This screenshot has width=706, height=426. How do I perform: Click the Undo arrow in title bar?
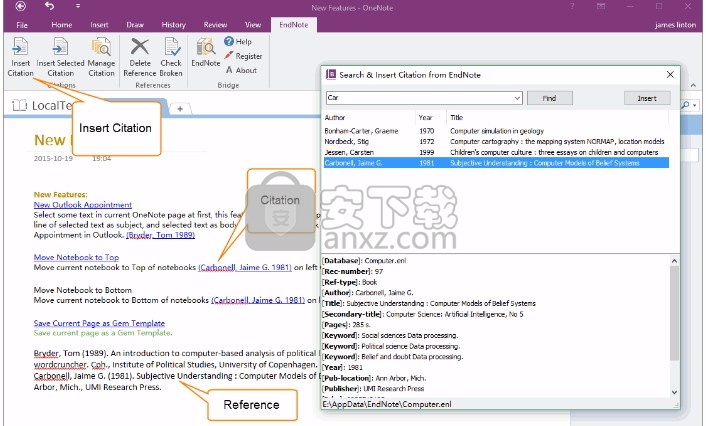50,6
